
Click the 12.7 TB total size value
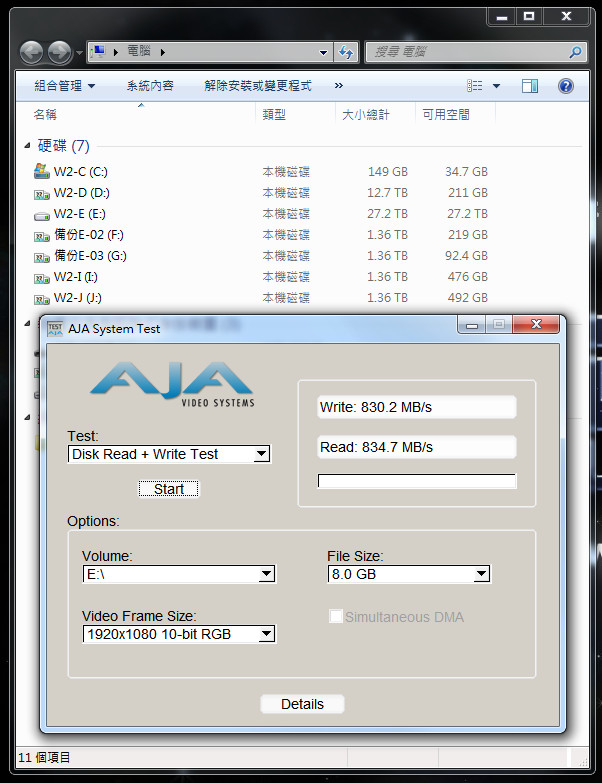pos(387,193)
